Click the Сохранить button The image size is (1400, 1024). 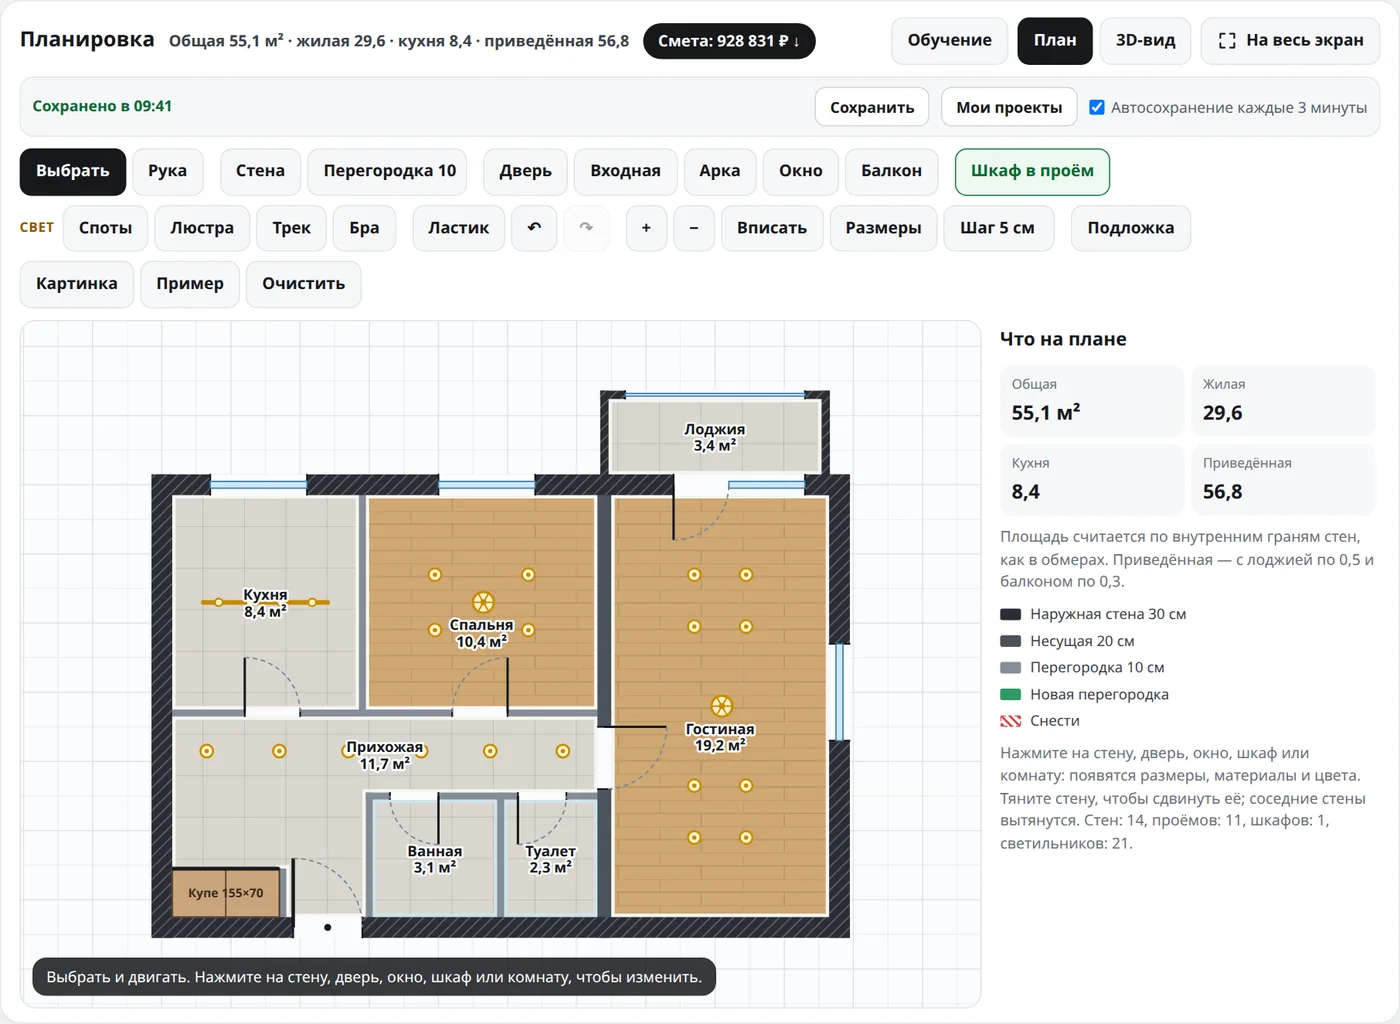coord(872,107)
